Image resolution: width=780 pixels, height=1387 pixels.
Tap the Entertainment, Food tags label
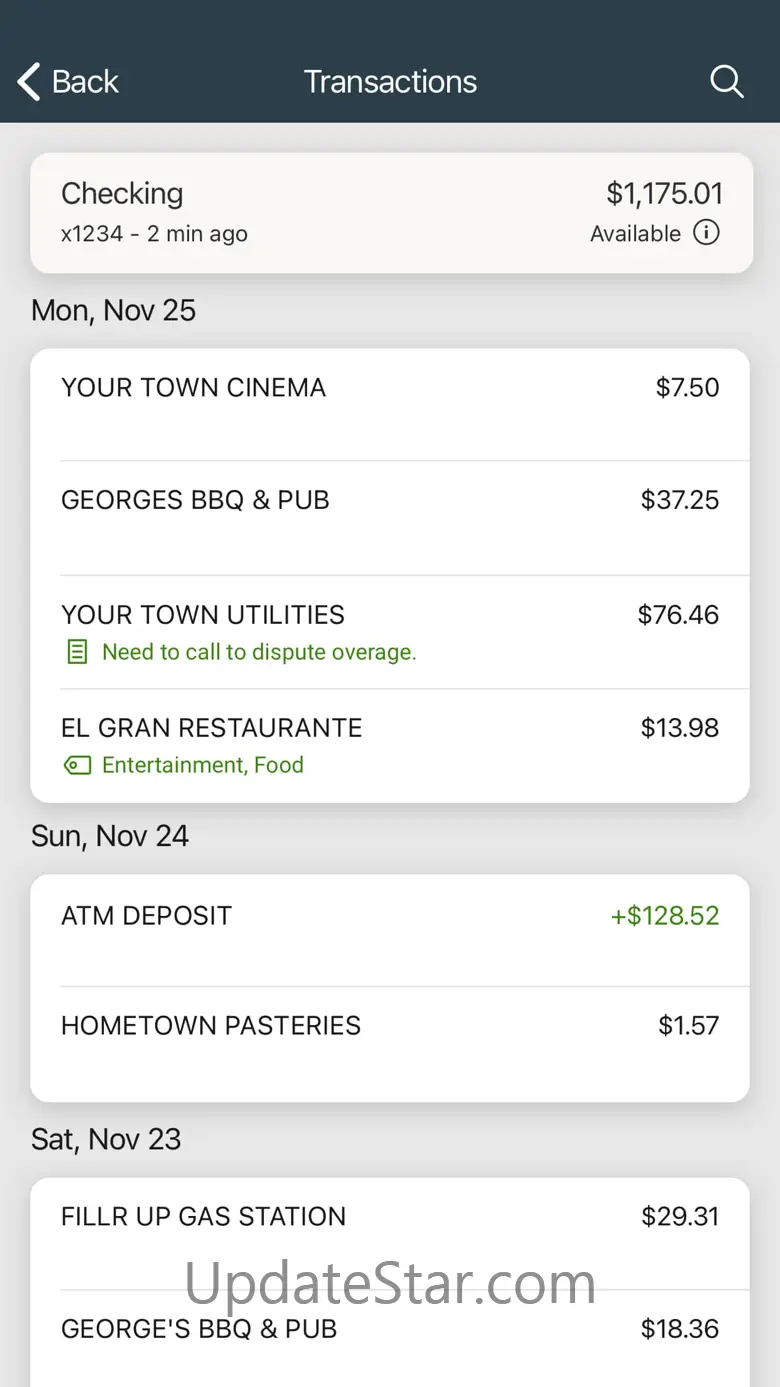pos(203,766)
